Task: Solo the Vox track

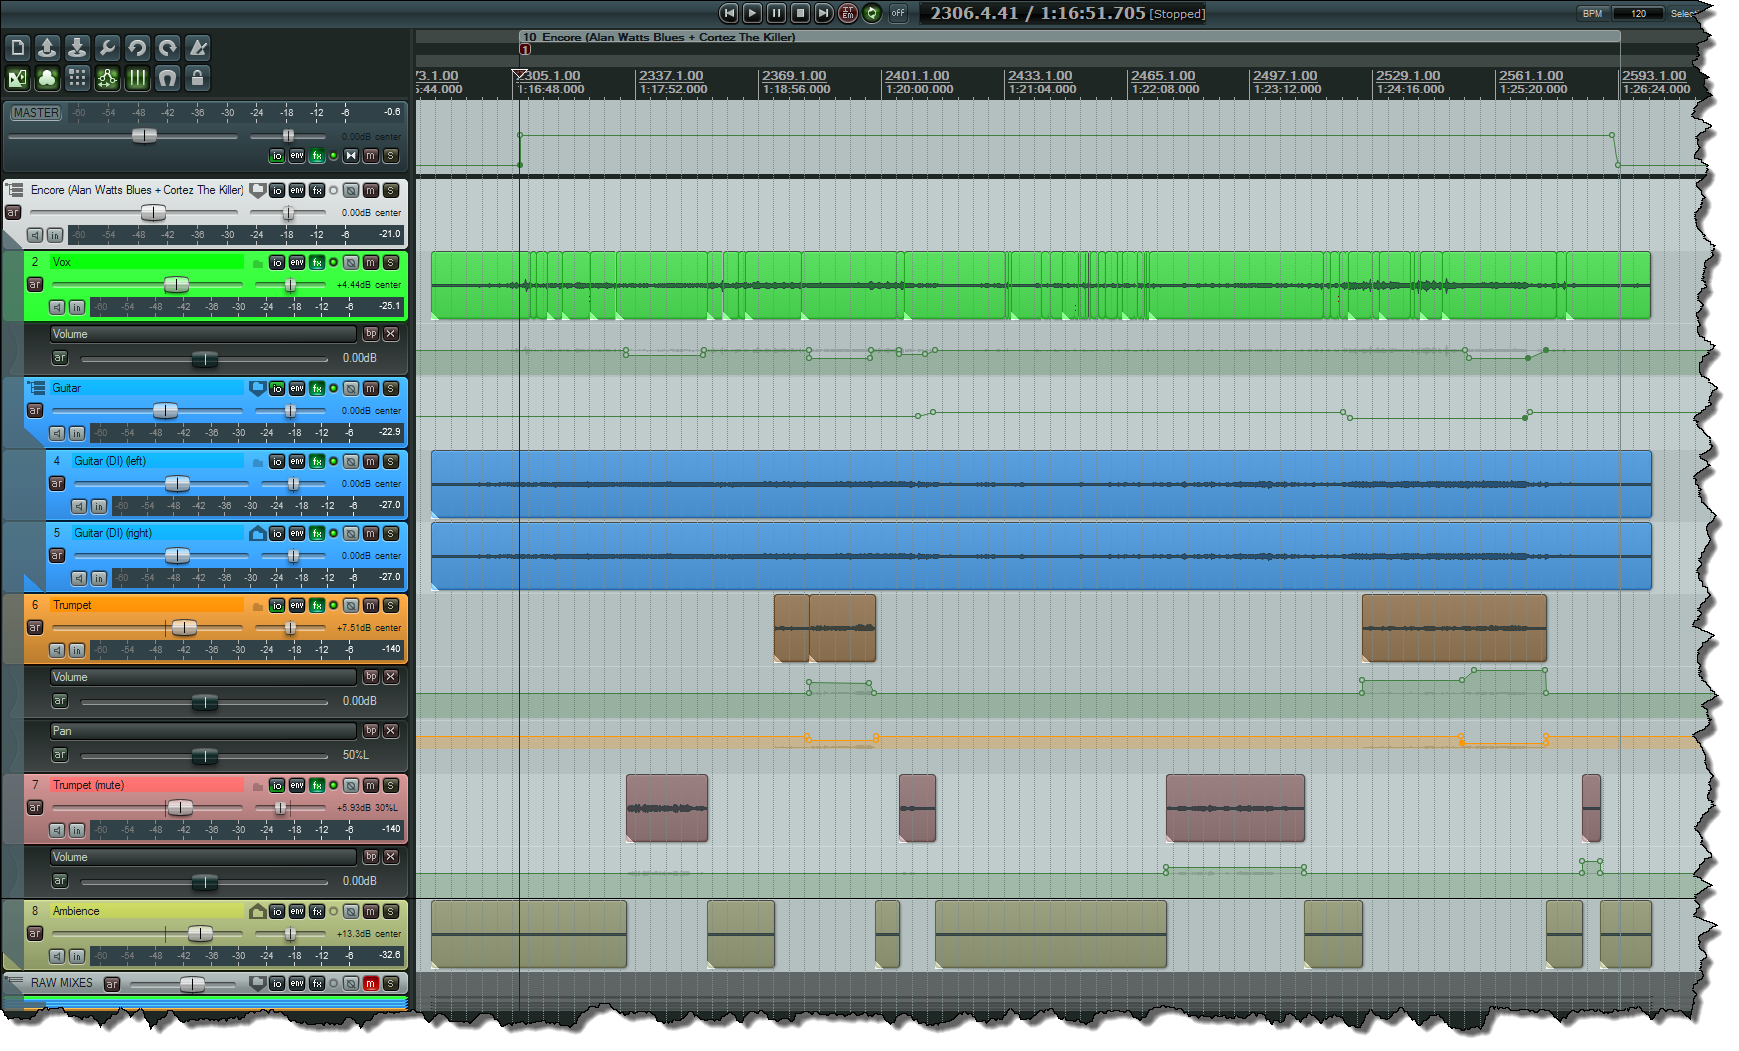Action: (x=391, y=262)
